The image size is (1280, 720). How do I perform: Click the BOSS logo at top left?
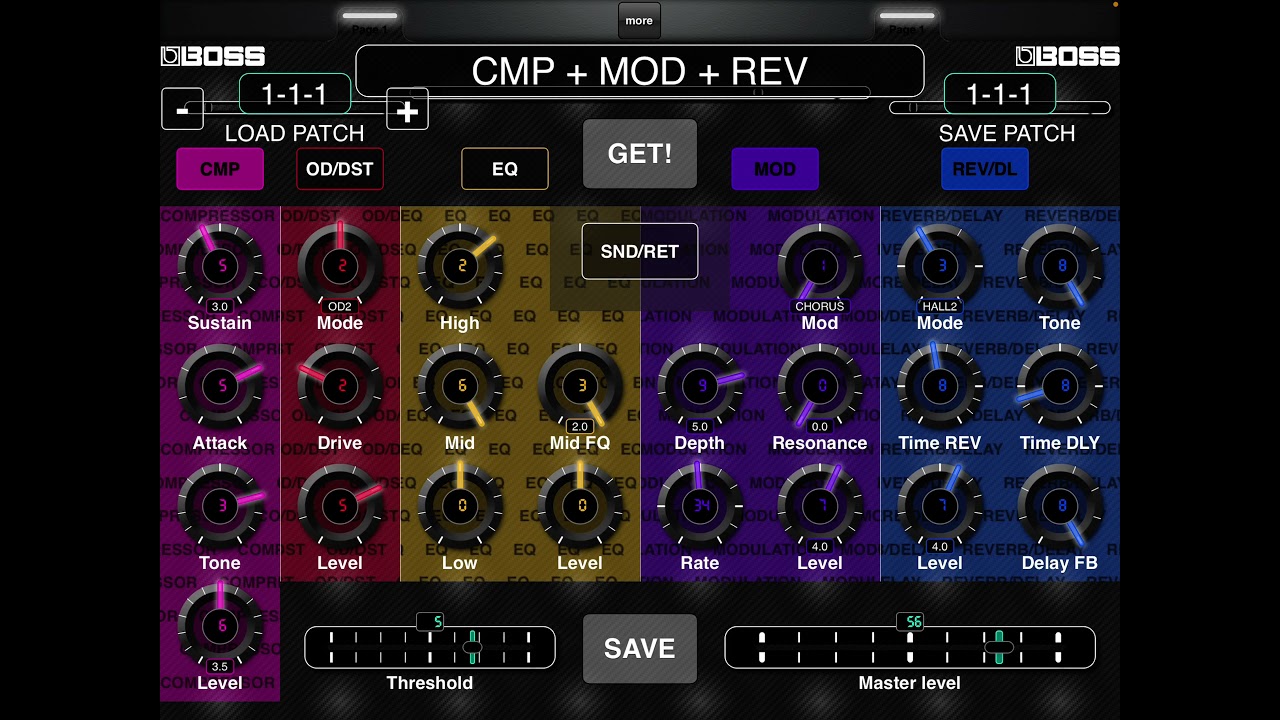click(213, 57)
